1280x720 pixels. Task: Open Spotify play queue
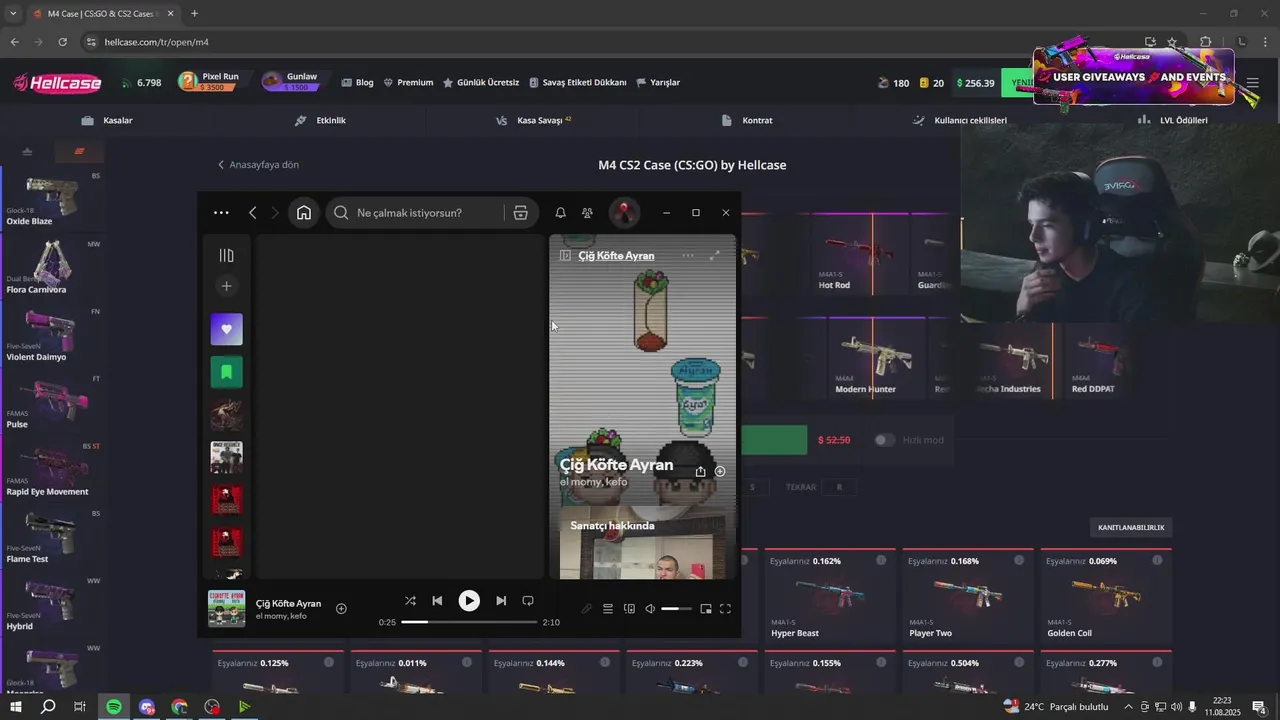point(608,609)
